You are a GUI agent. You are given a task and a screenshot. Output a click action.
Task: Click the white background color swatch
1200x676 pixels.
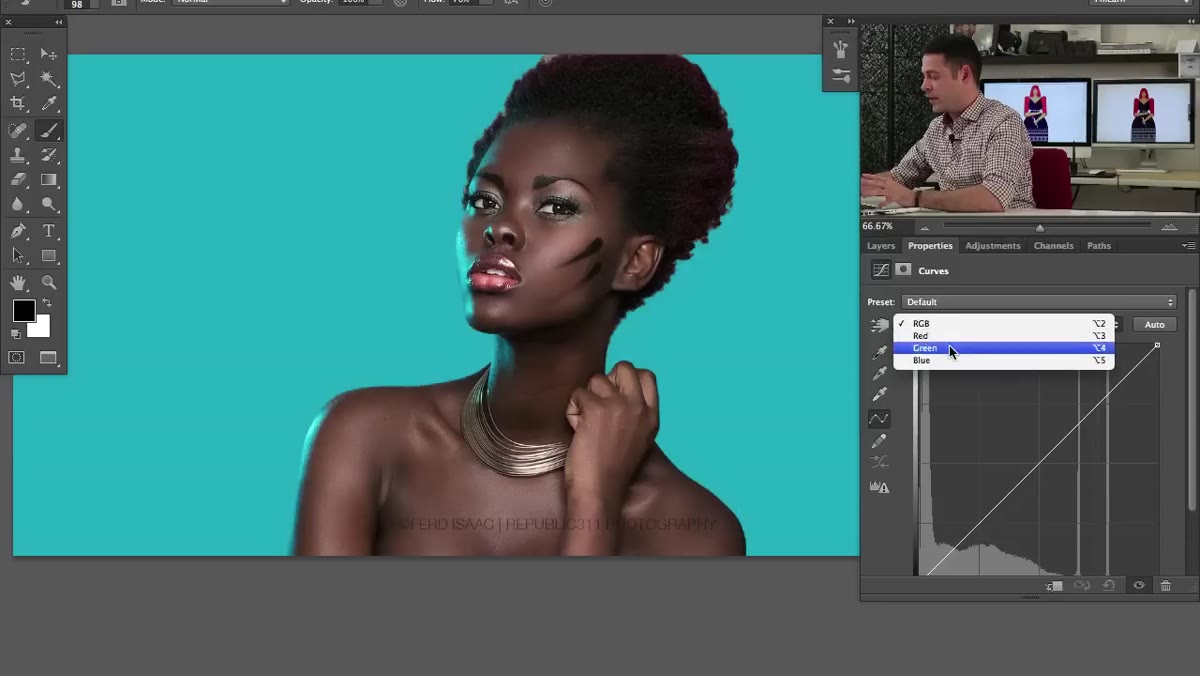42,329
